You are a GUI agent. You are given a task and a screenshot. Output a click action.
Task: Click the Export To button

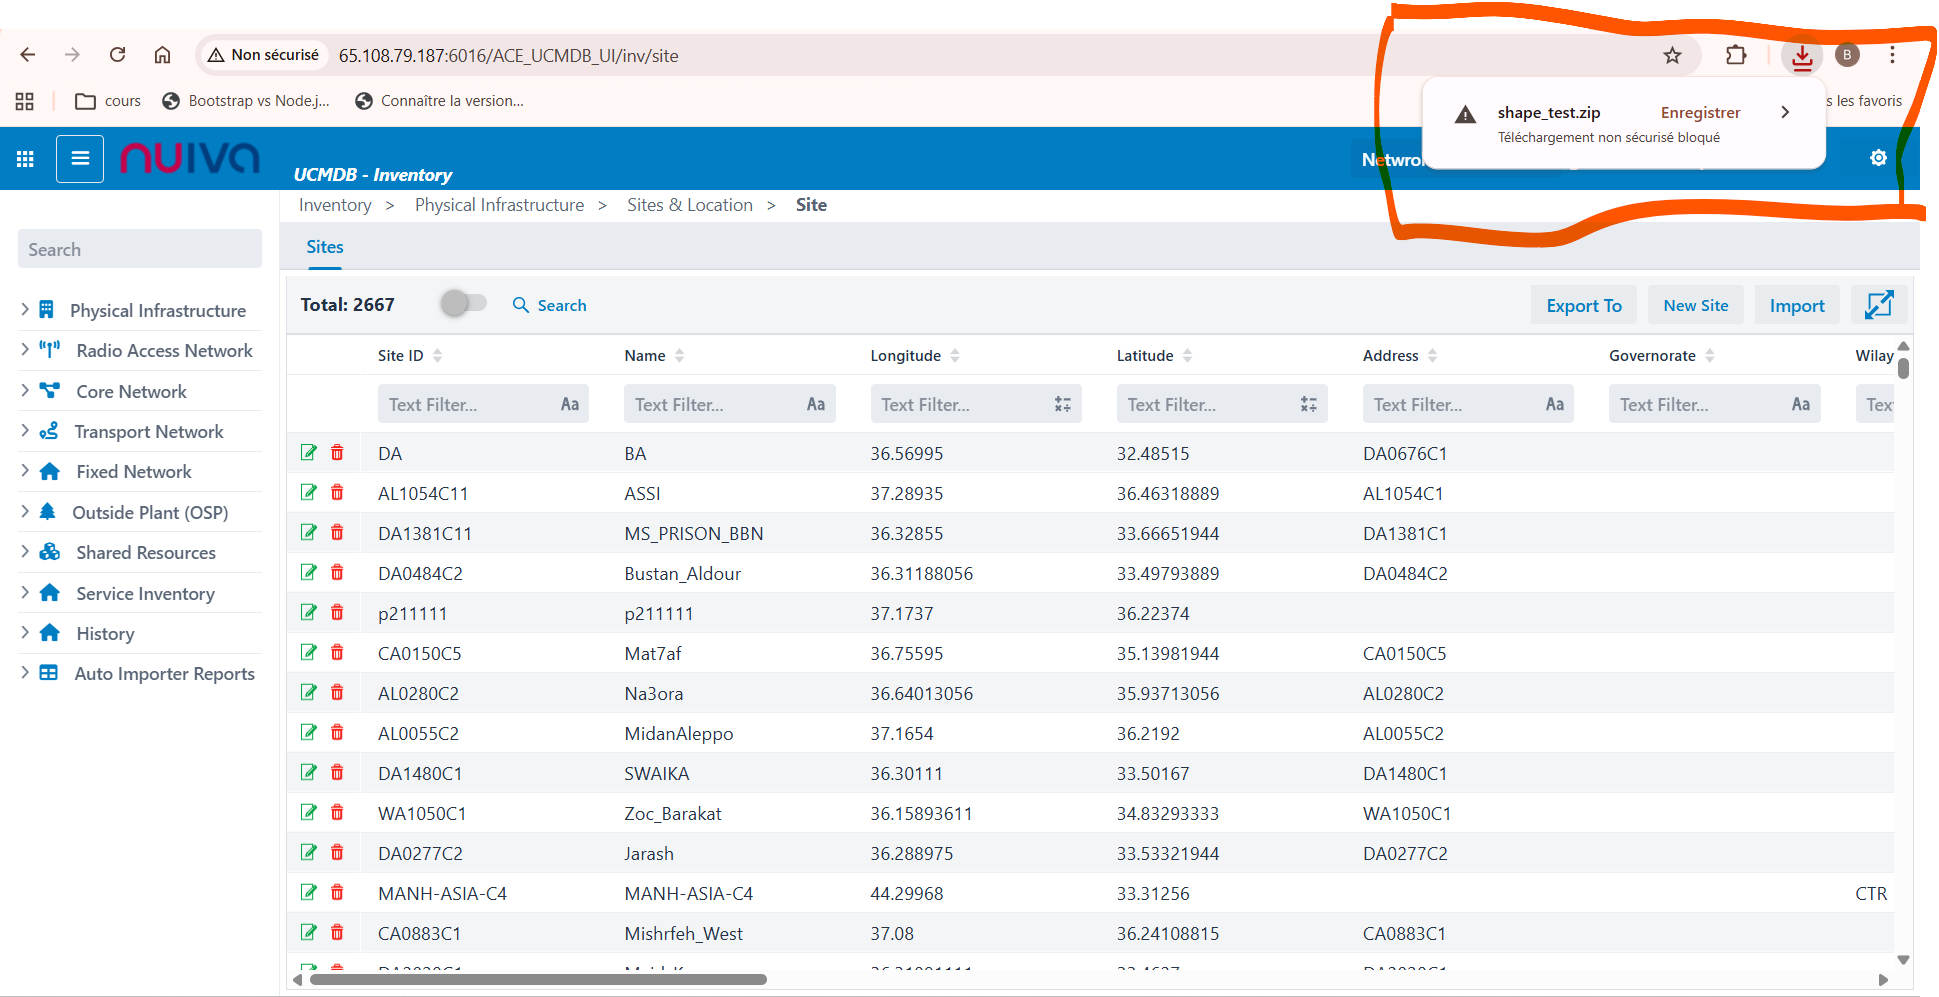pyautogui.click(x=1583, y=306)
